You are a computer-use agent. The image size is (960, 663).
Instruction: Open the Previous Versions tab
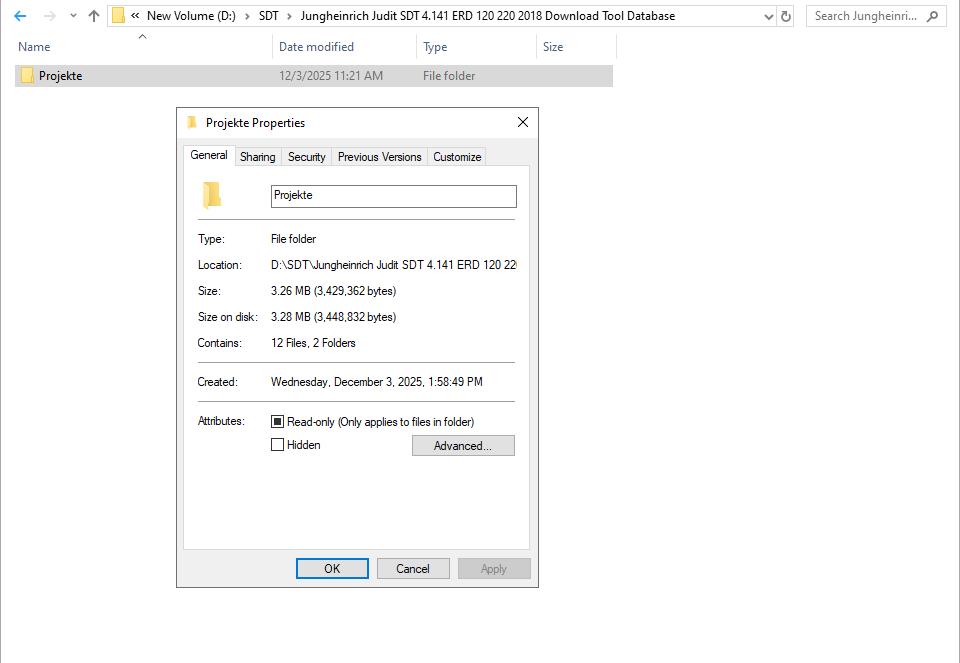pos(380,157)
